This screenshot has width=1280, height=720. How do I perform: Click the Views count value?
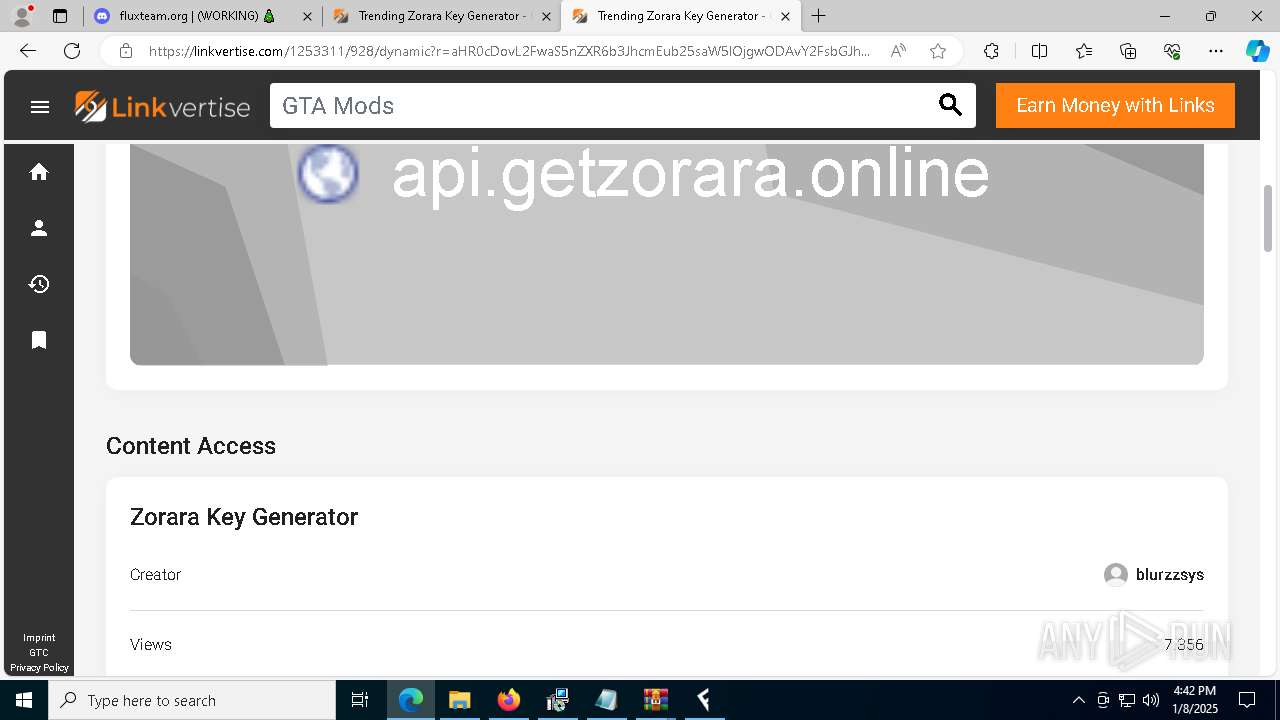[1183, 645]
